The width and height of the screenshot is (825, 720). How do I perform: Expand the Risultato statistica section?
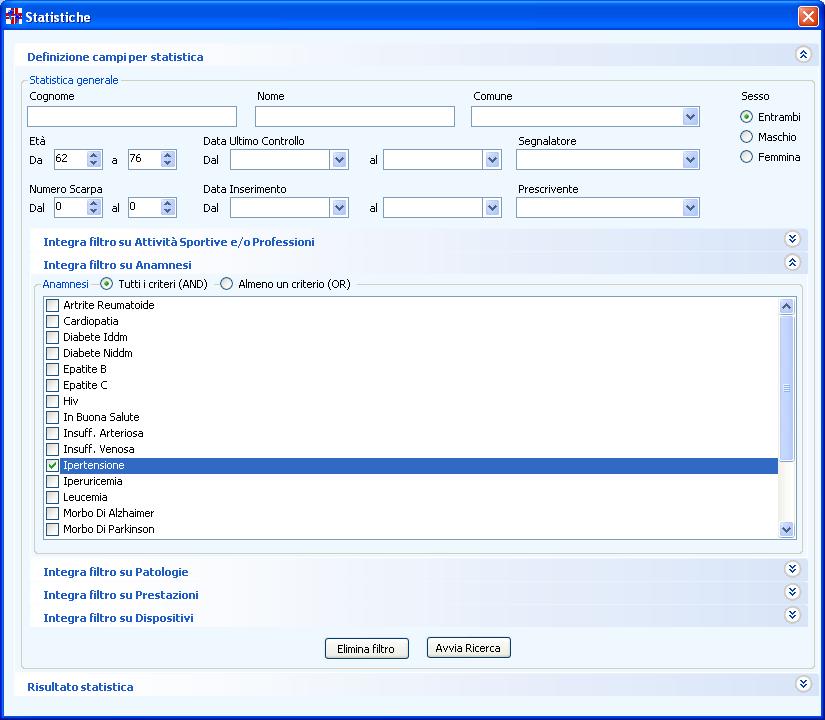click(x=802, y=685)
